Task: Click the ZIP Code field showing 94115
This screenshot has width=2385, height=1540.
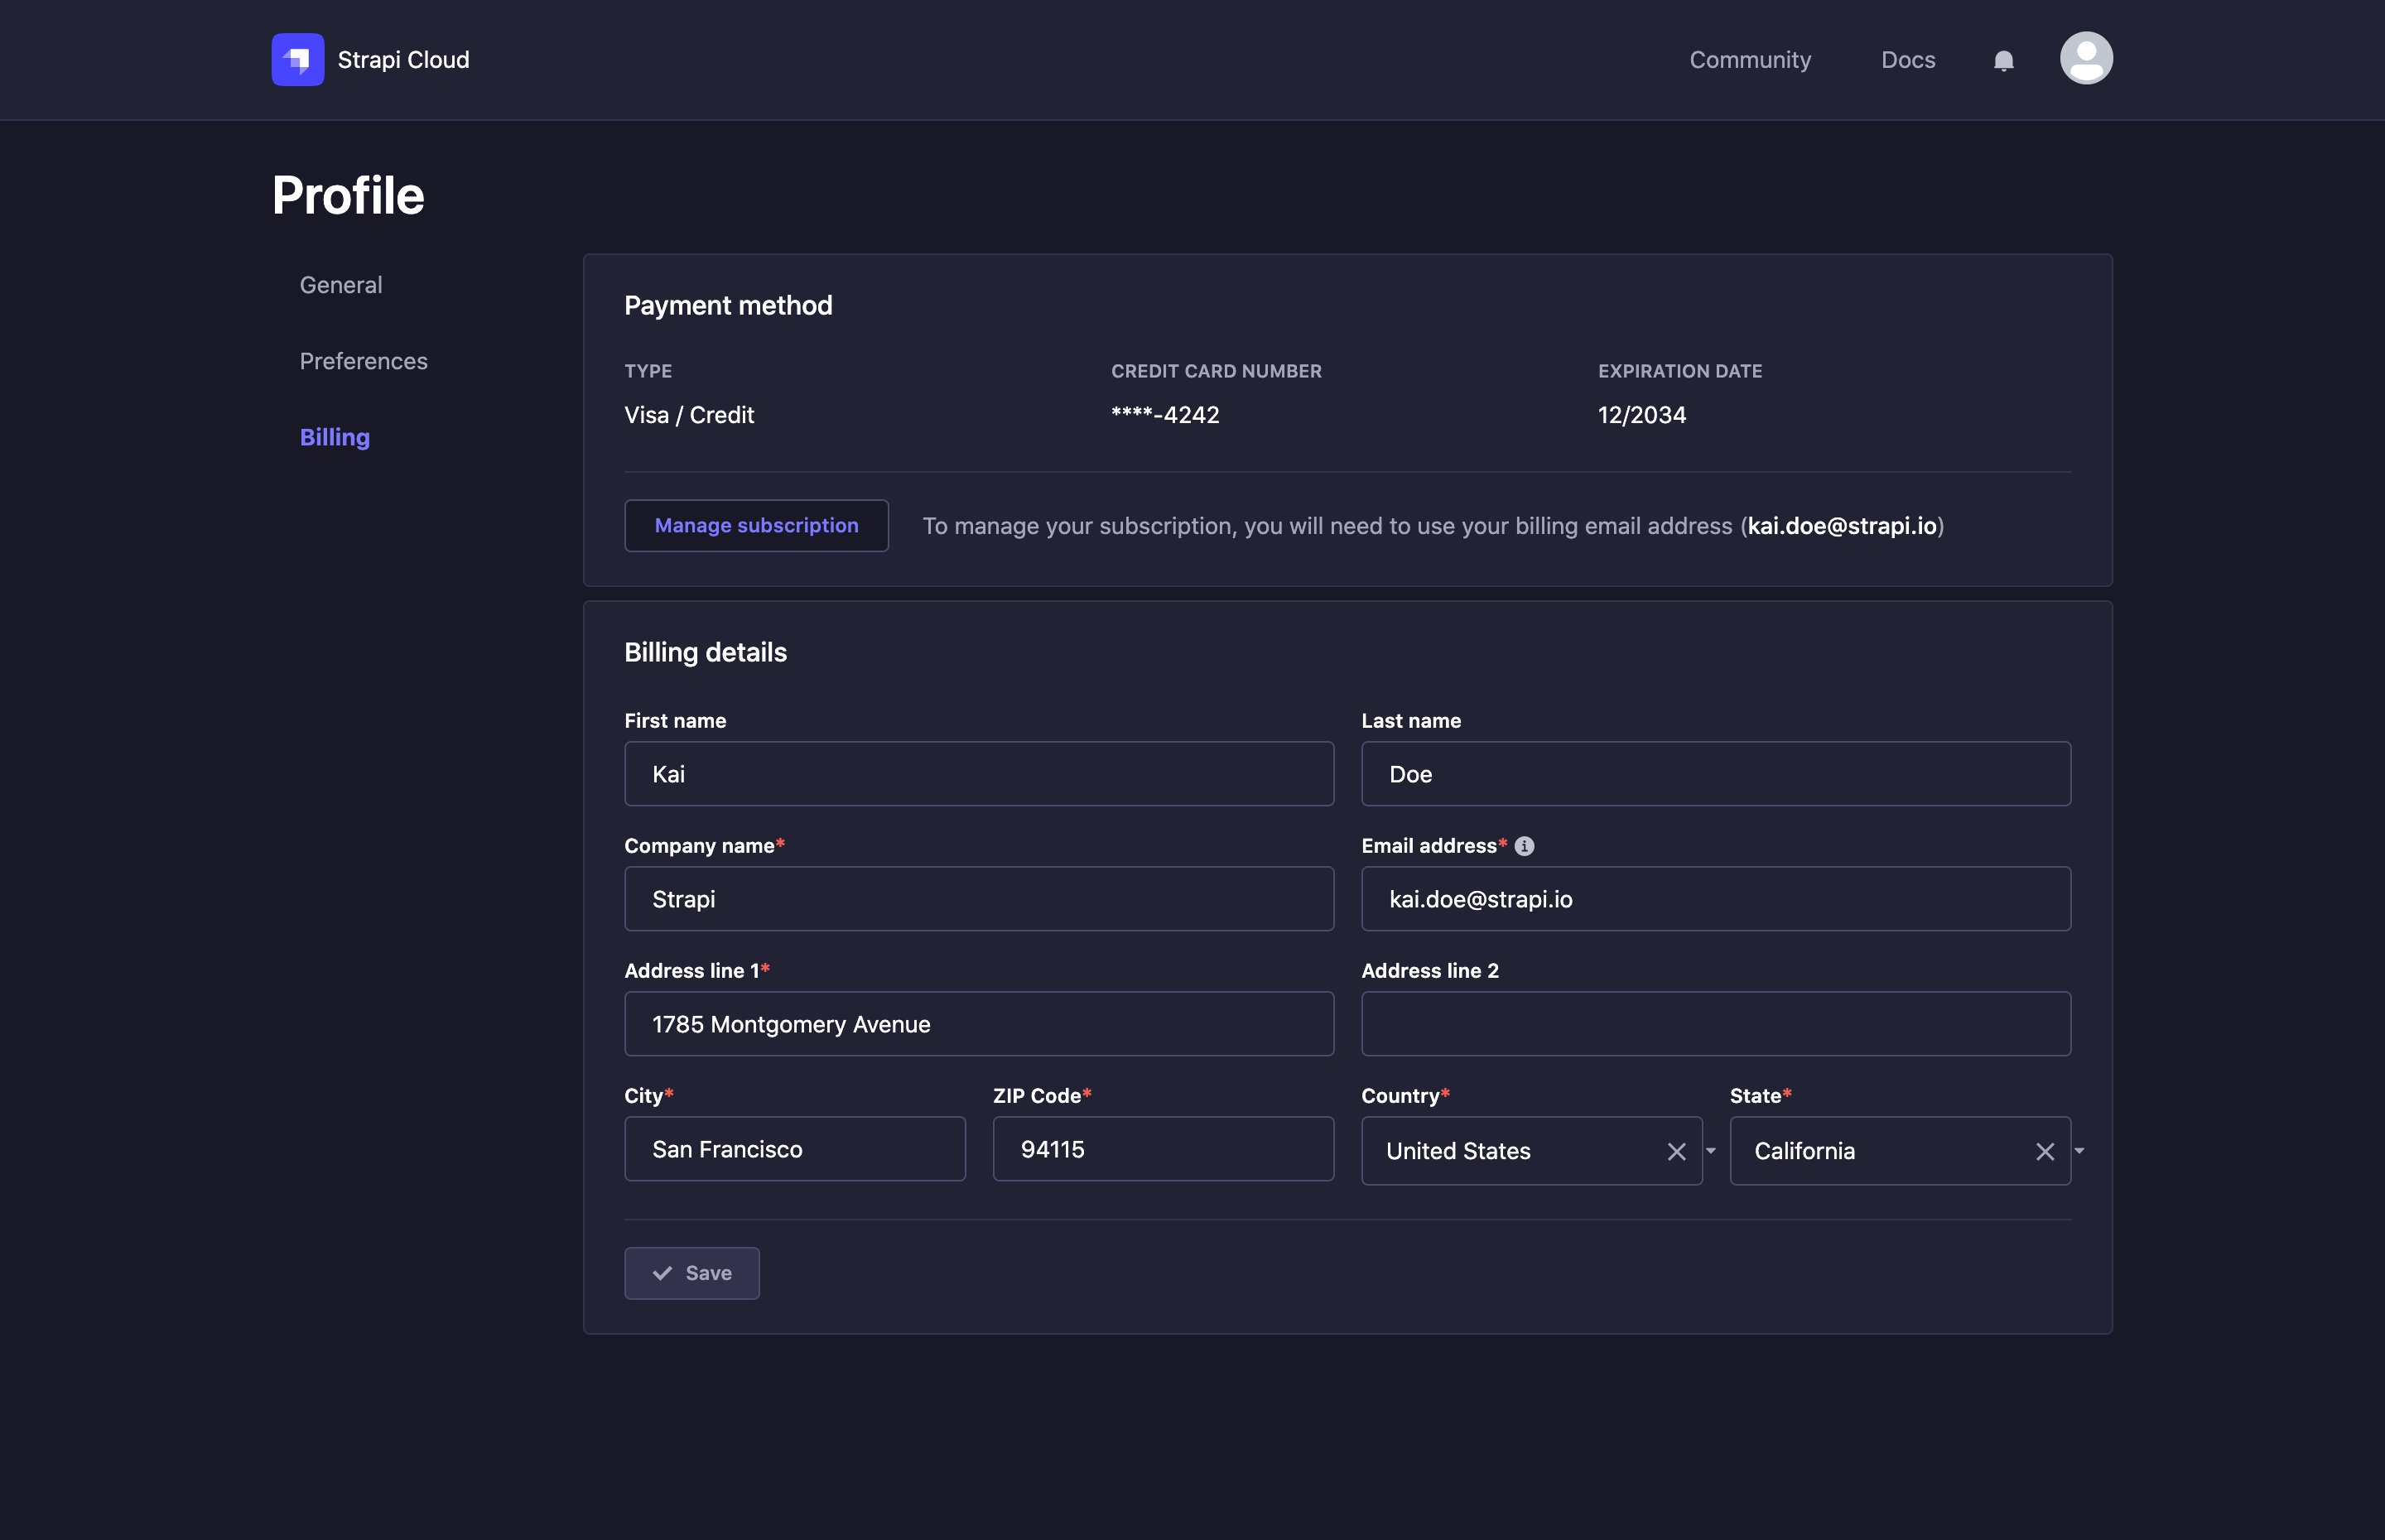Action: (1162, 1149)
